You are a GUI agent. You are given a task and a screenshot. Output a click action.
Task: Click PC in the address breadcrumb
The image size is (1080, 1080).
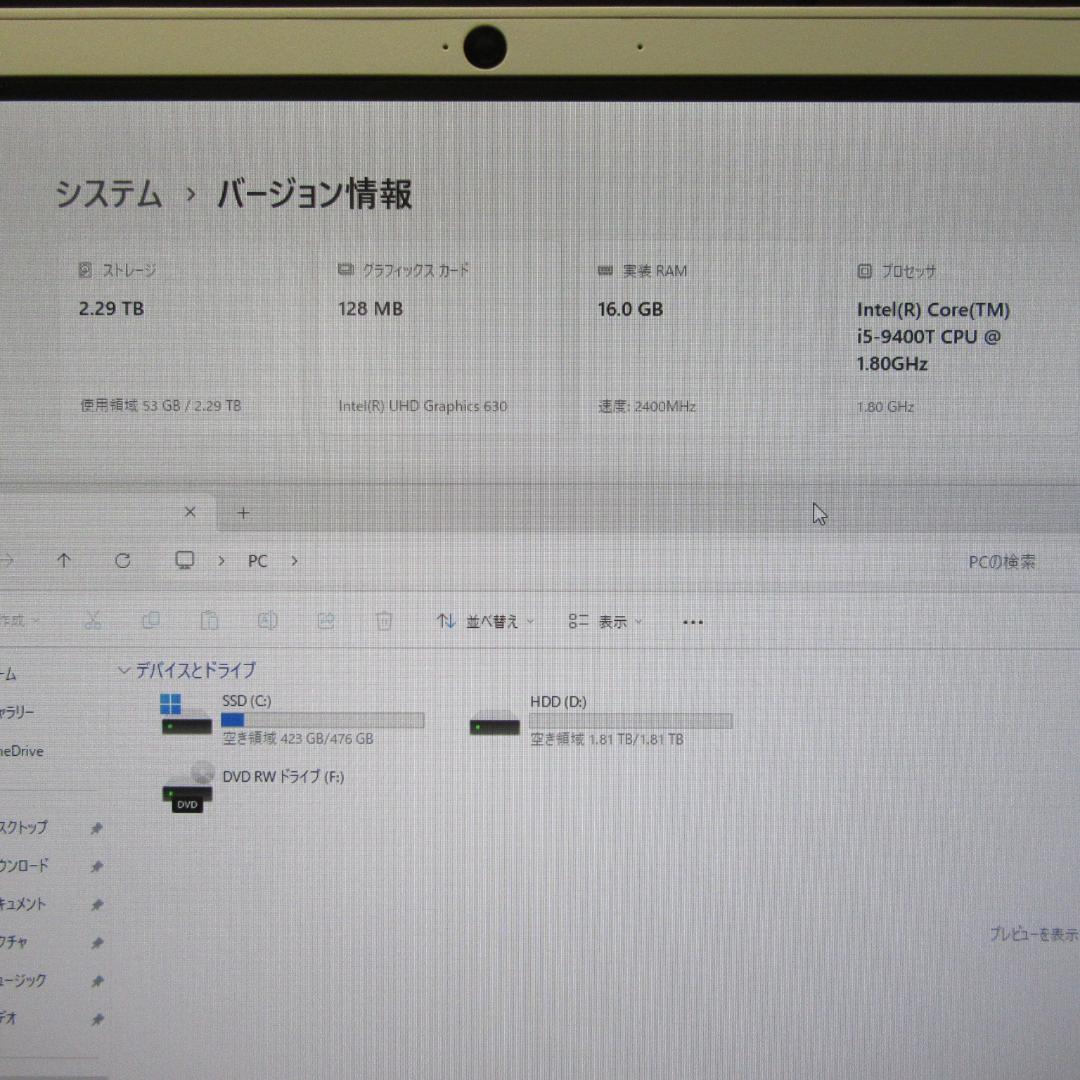pos(256,561)
